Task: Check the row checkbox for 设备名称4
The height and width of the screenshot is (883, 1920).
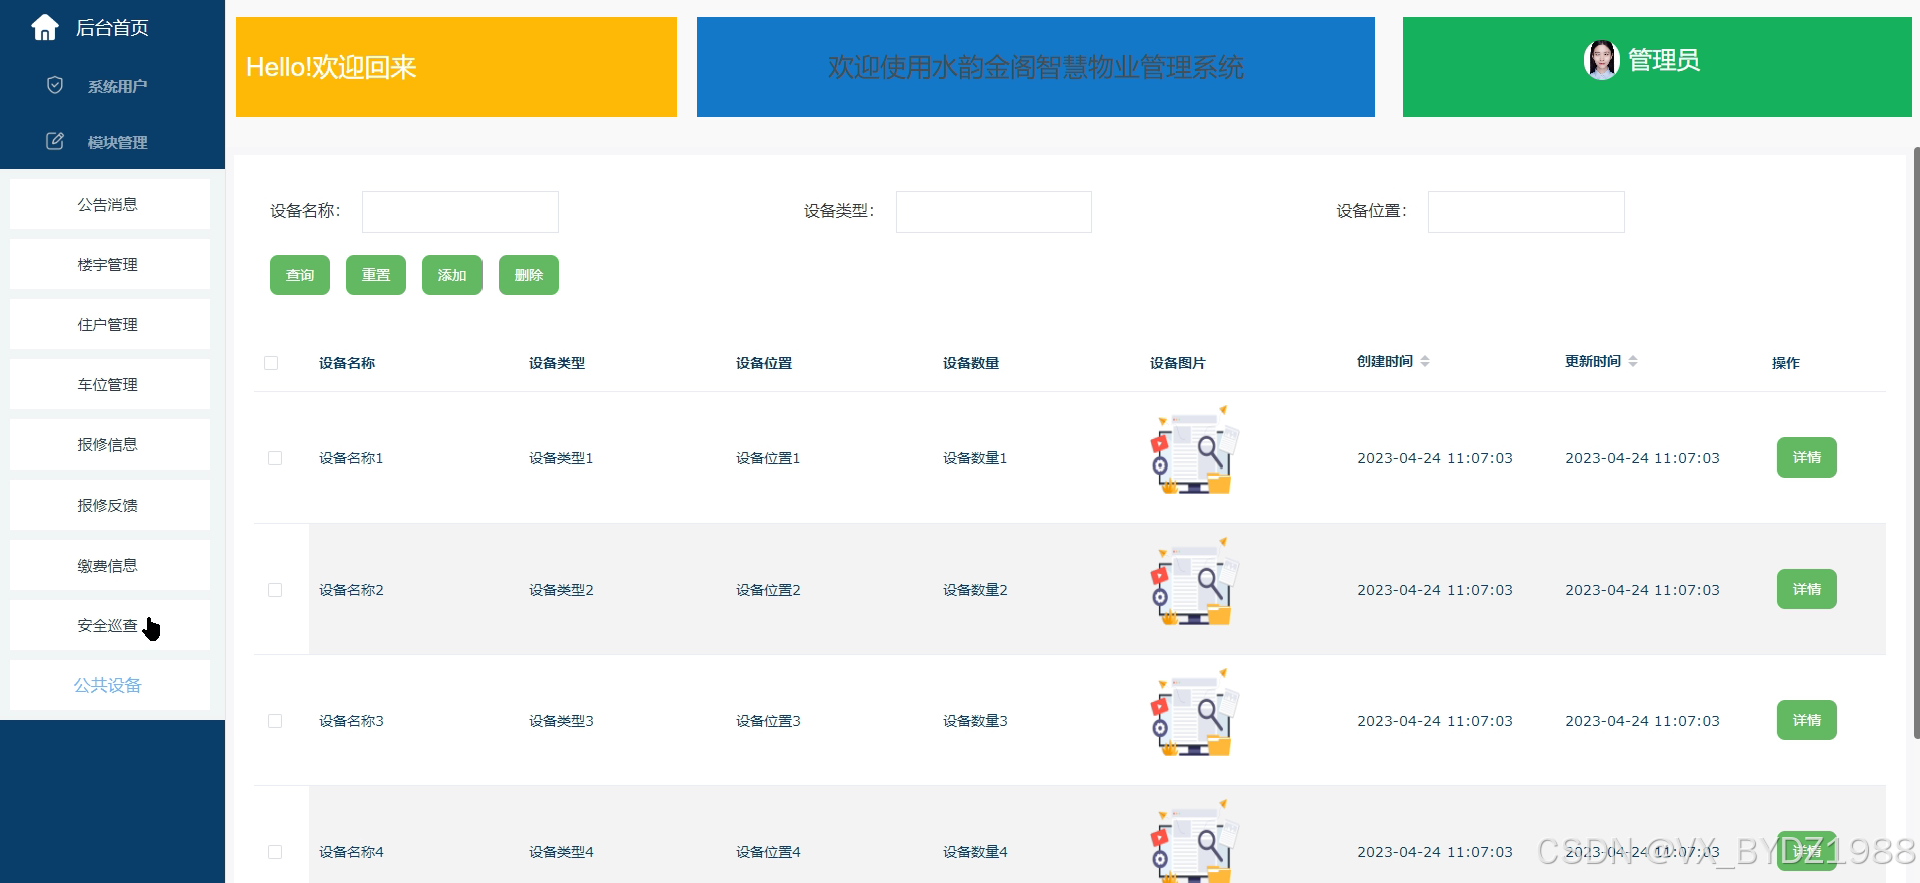Action: point(275,852)
